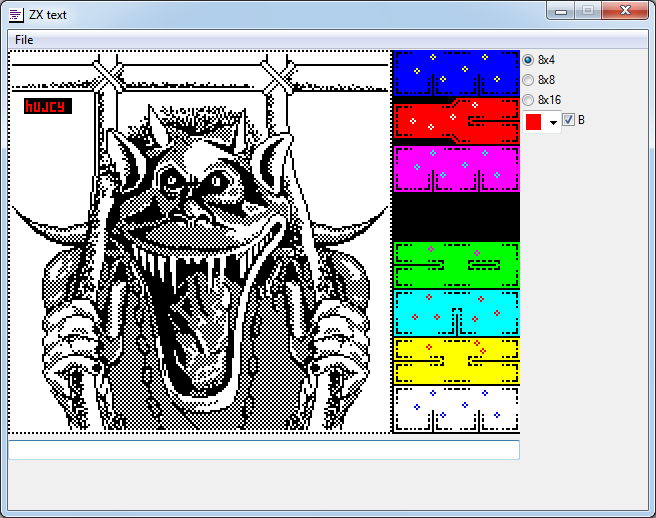Select the 8x8 font size option
The width and height of the screenshot is (656, 518).
point(540,79)
